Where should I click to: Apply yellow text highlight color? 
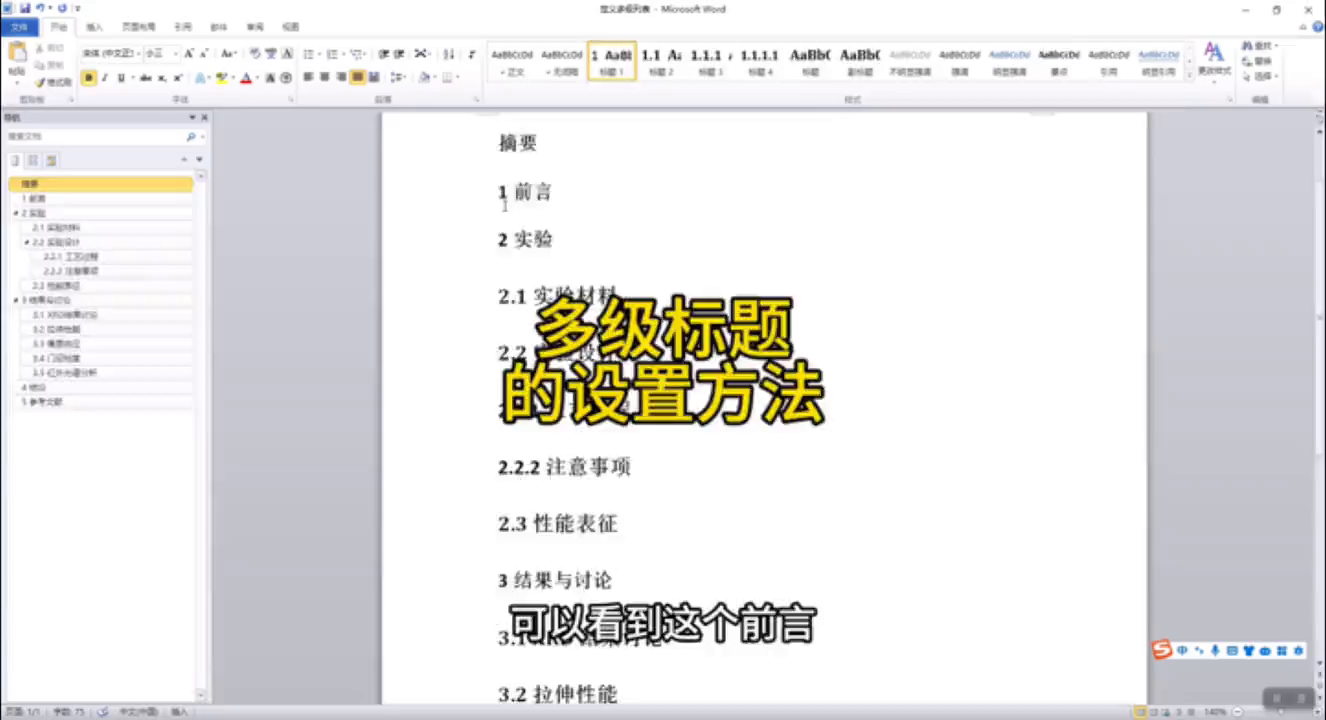[220, 78]
